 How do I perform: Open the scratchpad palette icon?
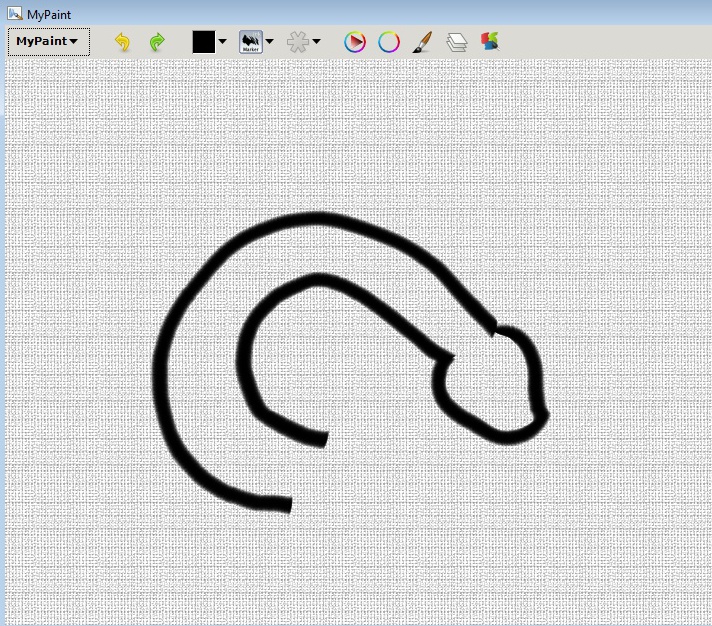click(x=490, y=41)
